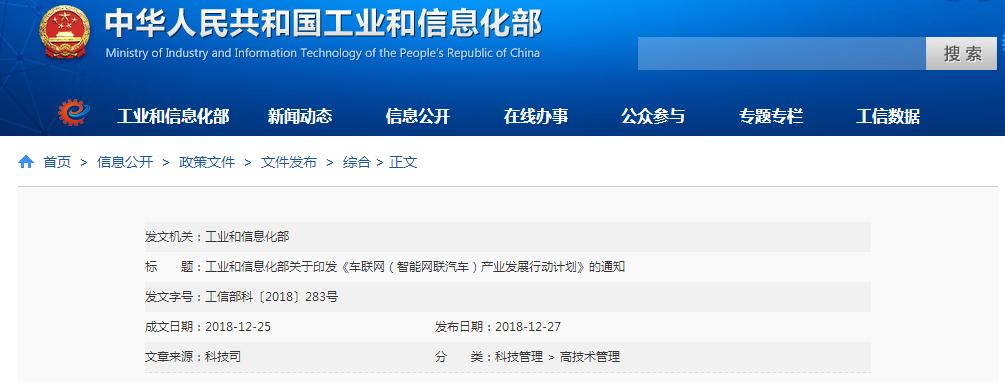1005x383 pixels.
Task: Click 信息公开 breadcrumb link
Action: (x=125, y=163)
